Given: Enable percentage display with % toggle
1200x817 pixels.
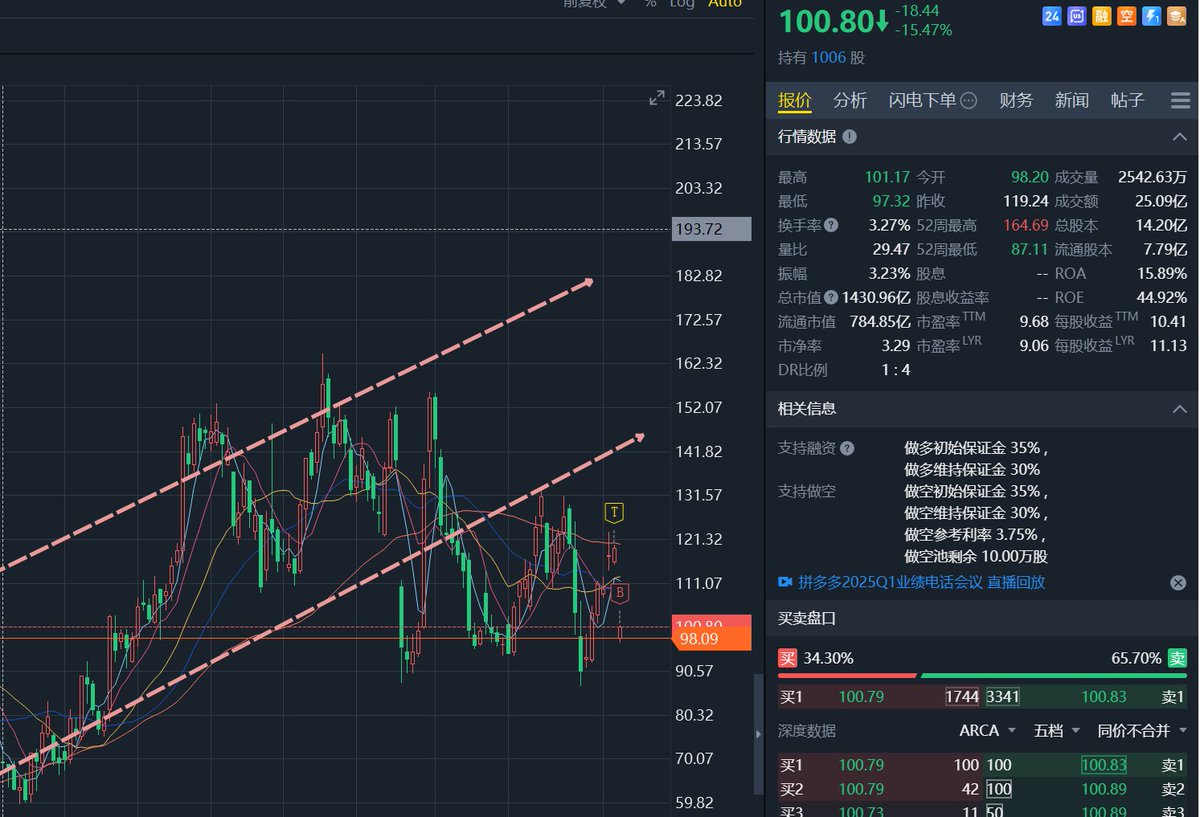Looking at the screenshot, I should pos(649,5).
